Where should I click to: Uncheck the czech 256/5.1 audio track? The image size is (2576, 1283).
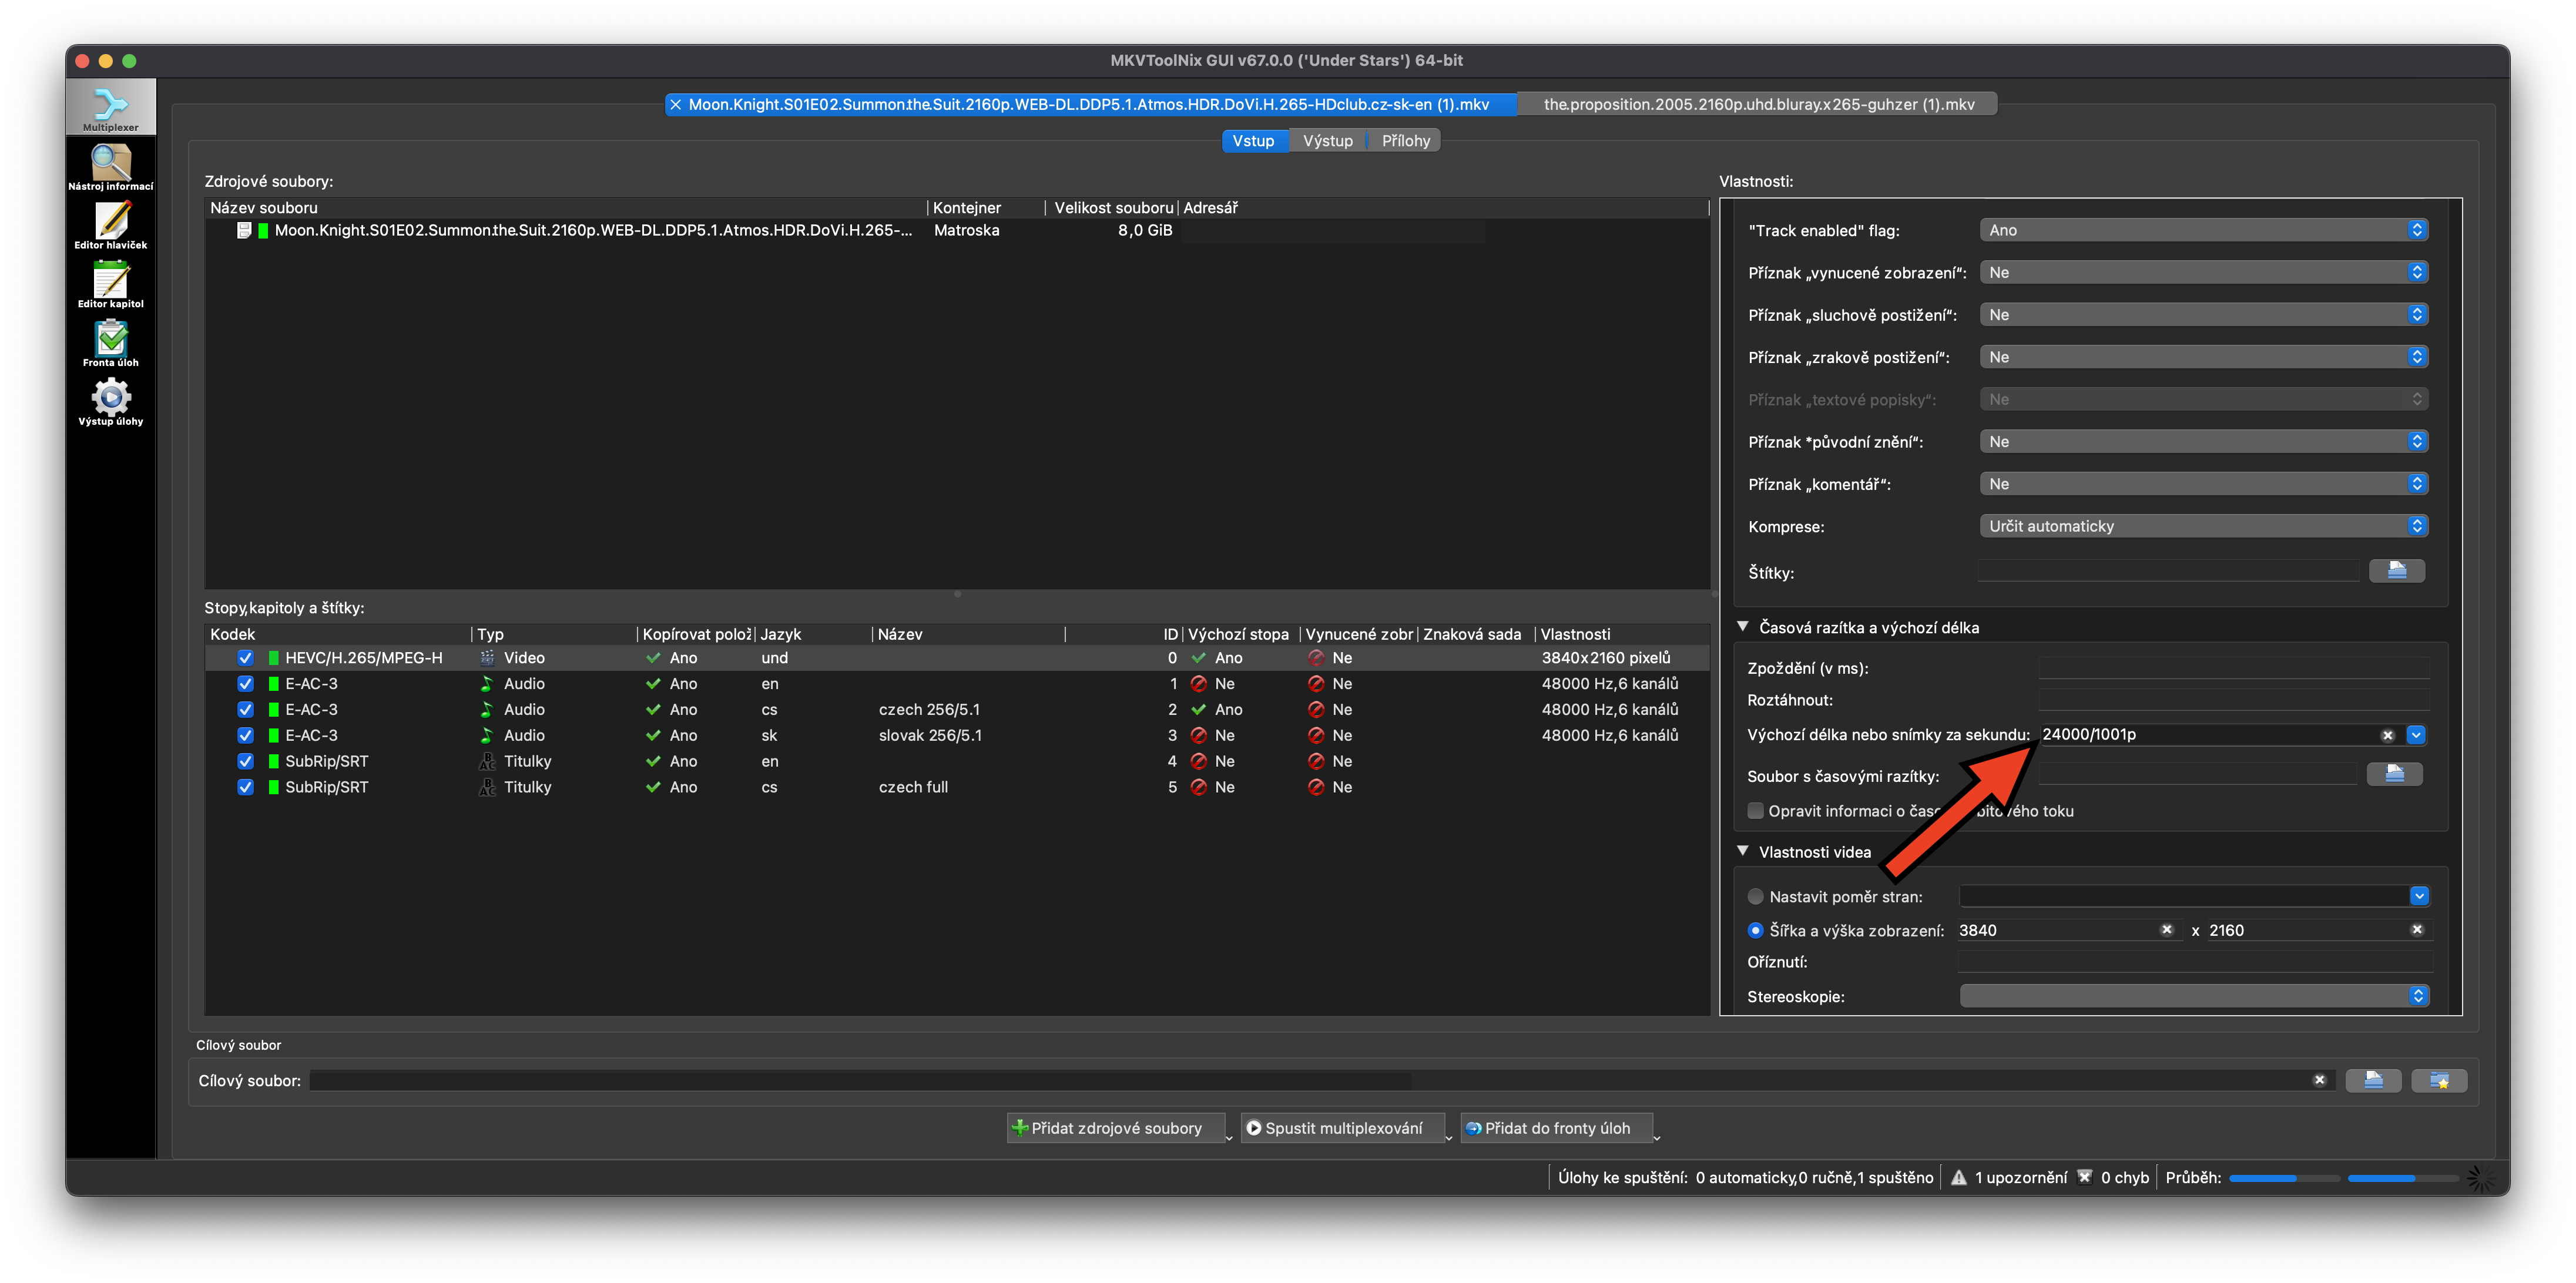pos(245,710)
